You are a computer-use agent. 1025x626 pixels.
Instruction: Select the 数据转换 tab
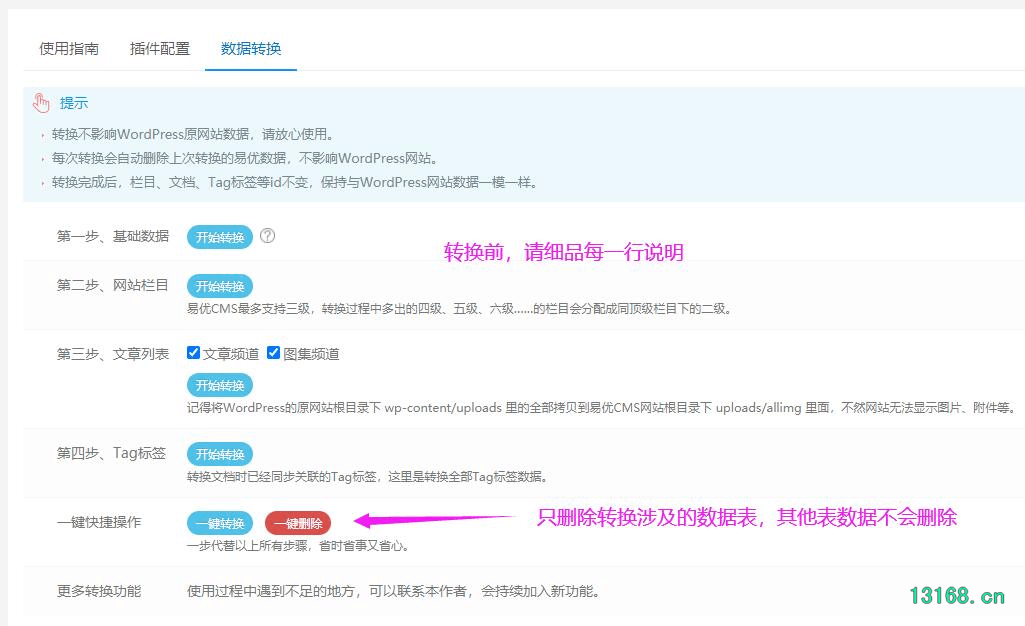point(251,48)
